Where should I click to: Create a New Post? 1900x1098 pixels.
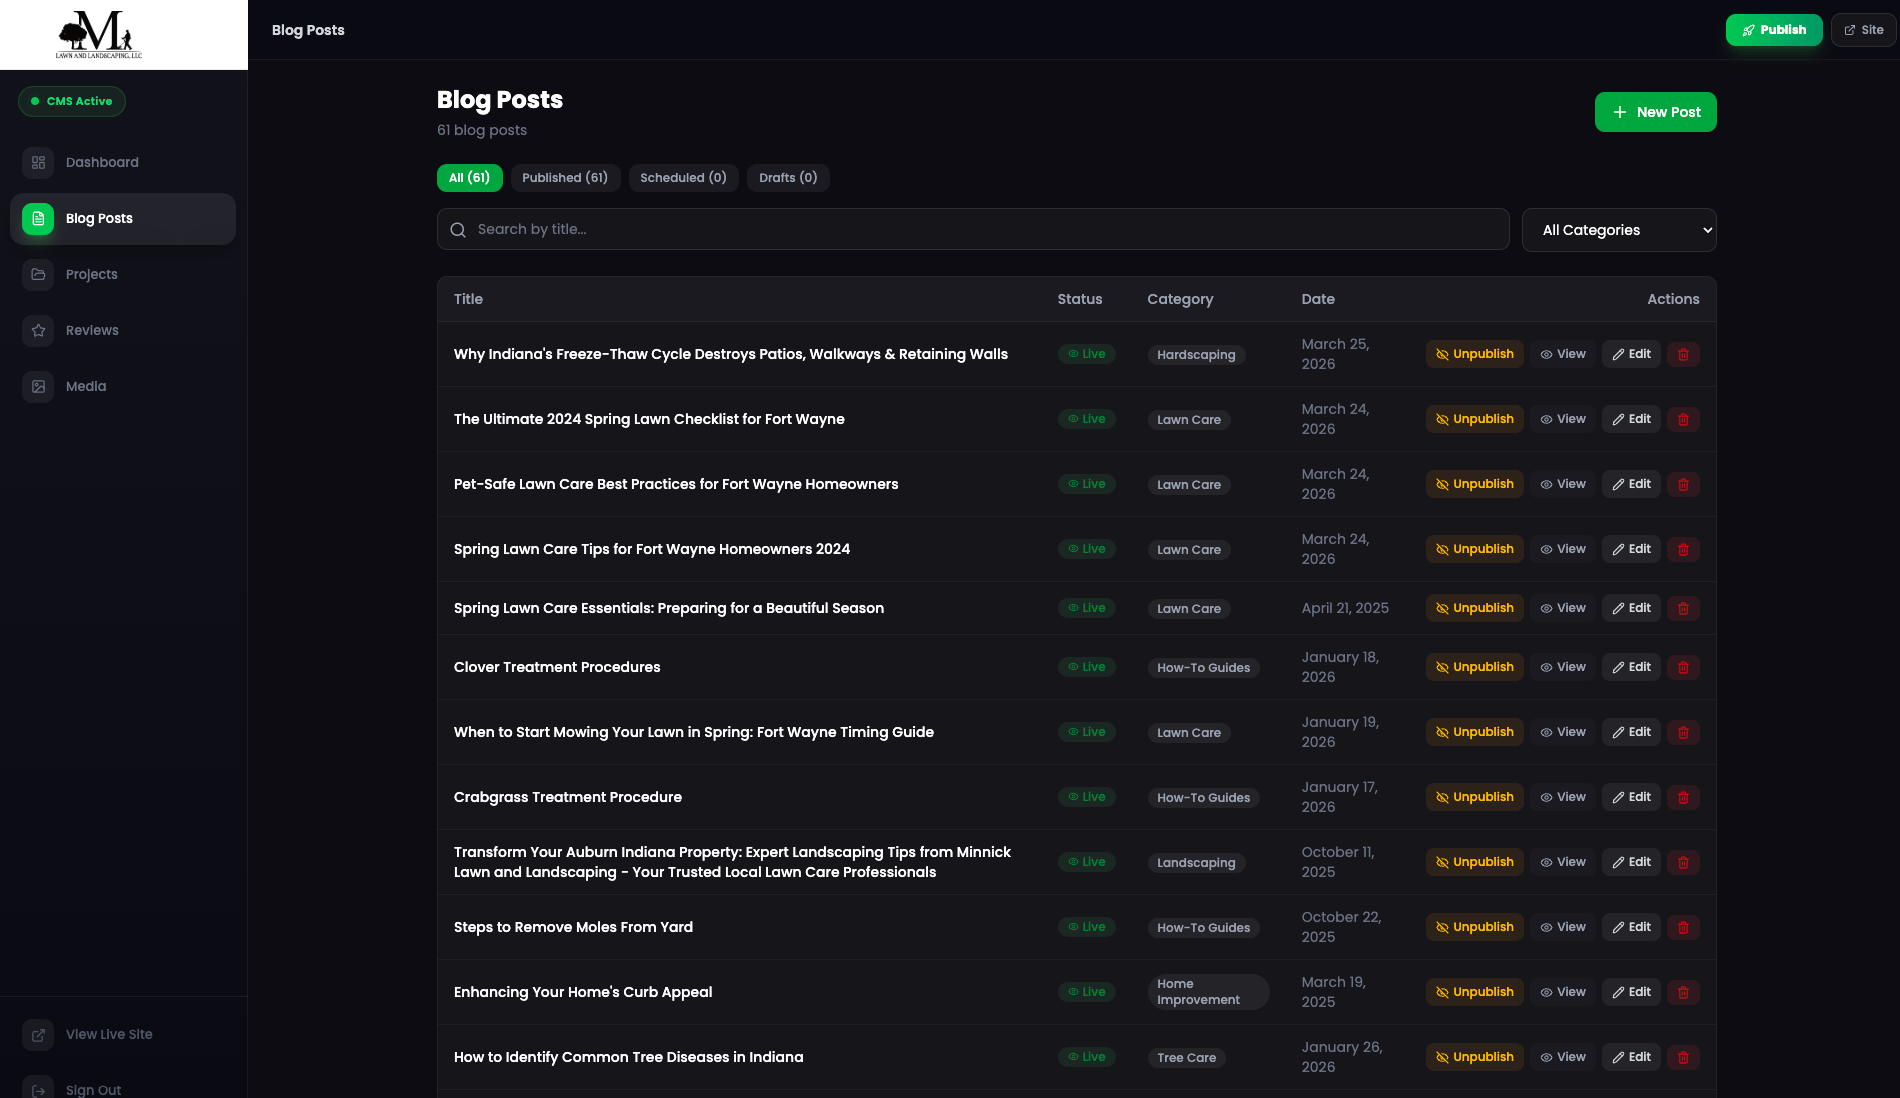tap(1655, 111)
